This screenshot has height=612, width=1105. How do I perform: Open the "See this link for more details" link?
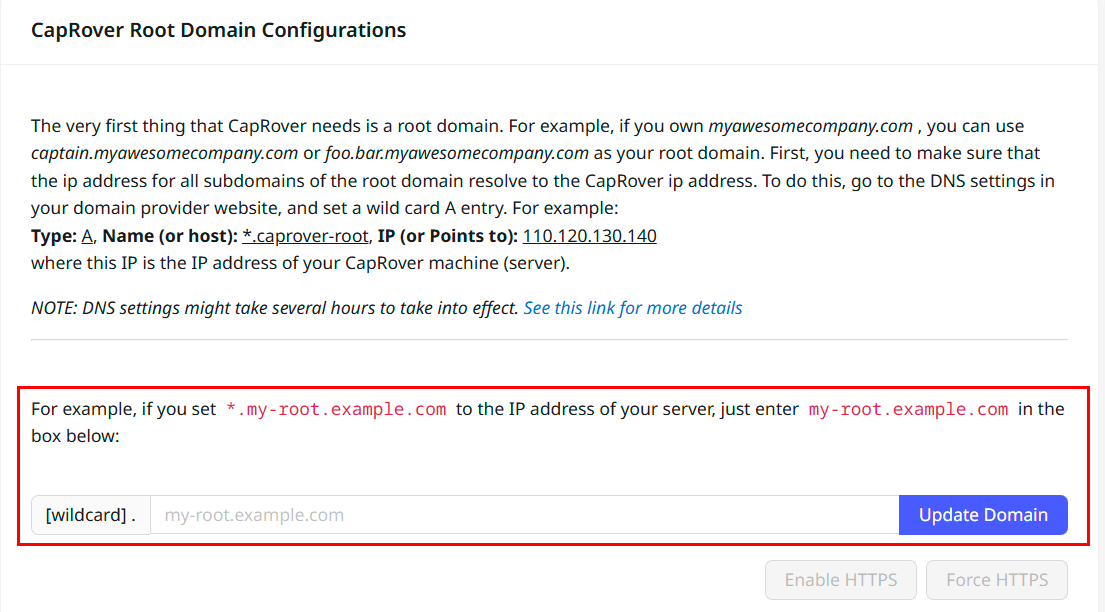coord(632,308)
